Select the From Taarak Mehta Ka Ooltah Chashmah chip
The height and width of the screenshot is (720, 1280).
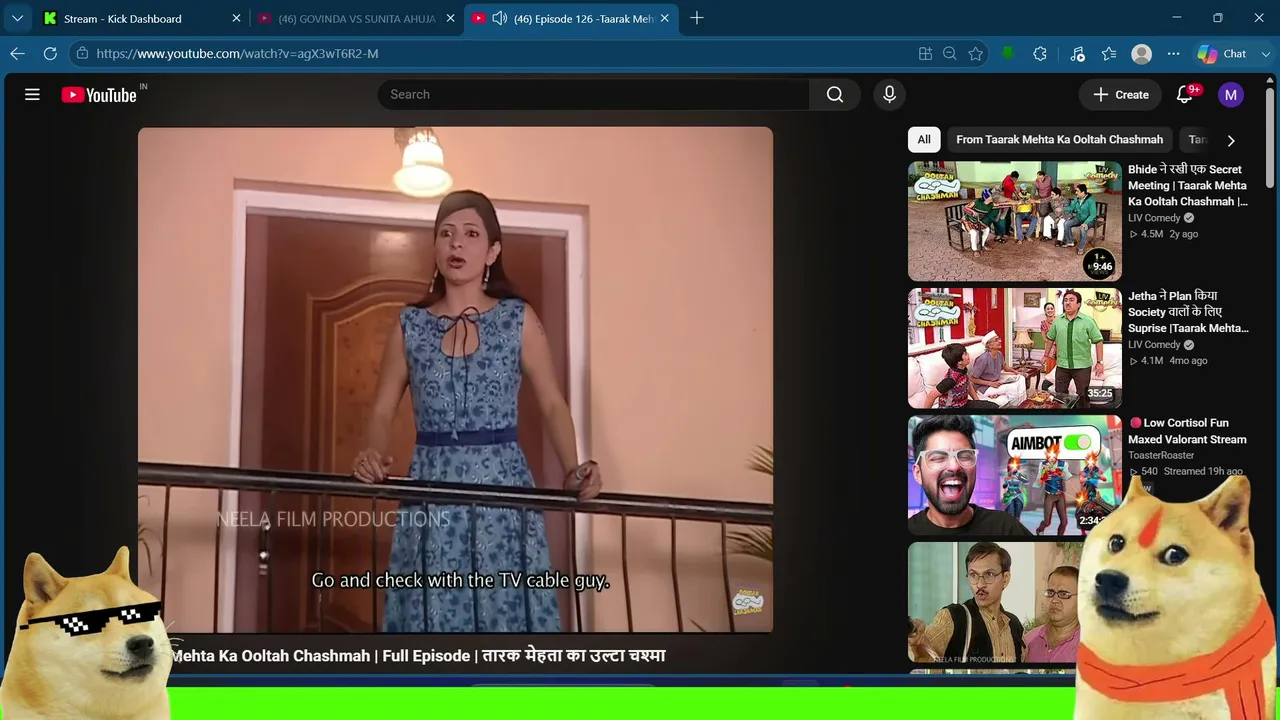[x=1059, y=140]
